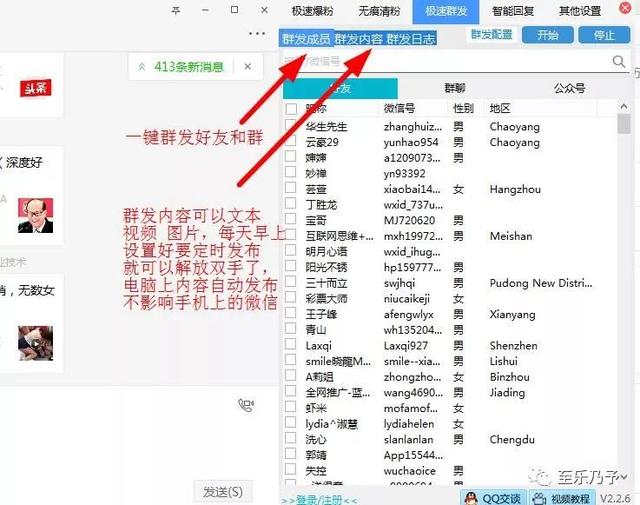This screenshot has width=640, height=505.
Task: Sort by 地区 column header
Action: [500, 109]
